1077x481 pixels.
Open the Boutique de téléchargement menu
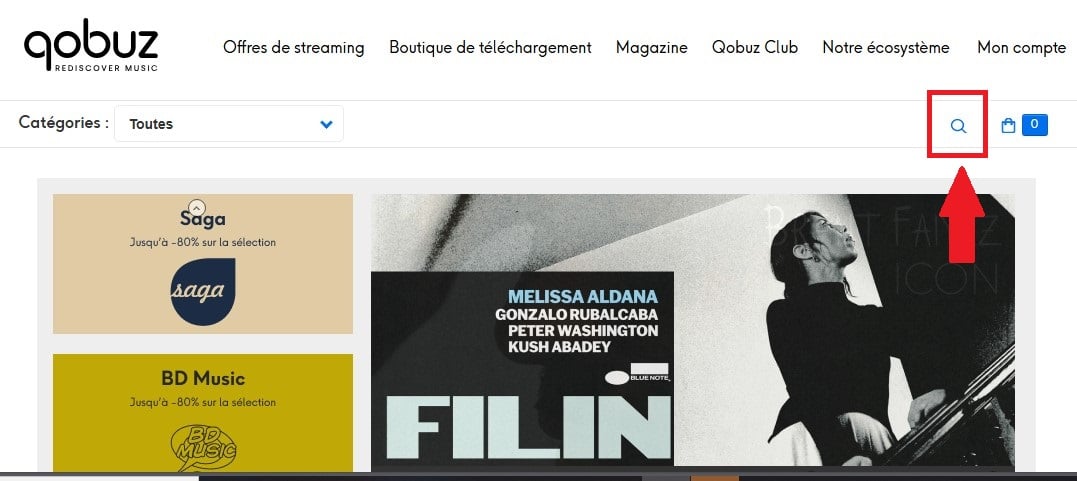[490, 47]
